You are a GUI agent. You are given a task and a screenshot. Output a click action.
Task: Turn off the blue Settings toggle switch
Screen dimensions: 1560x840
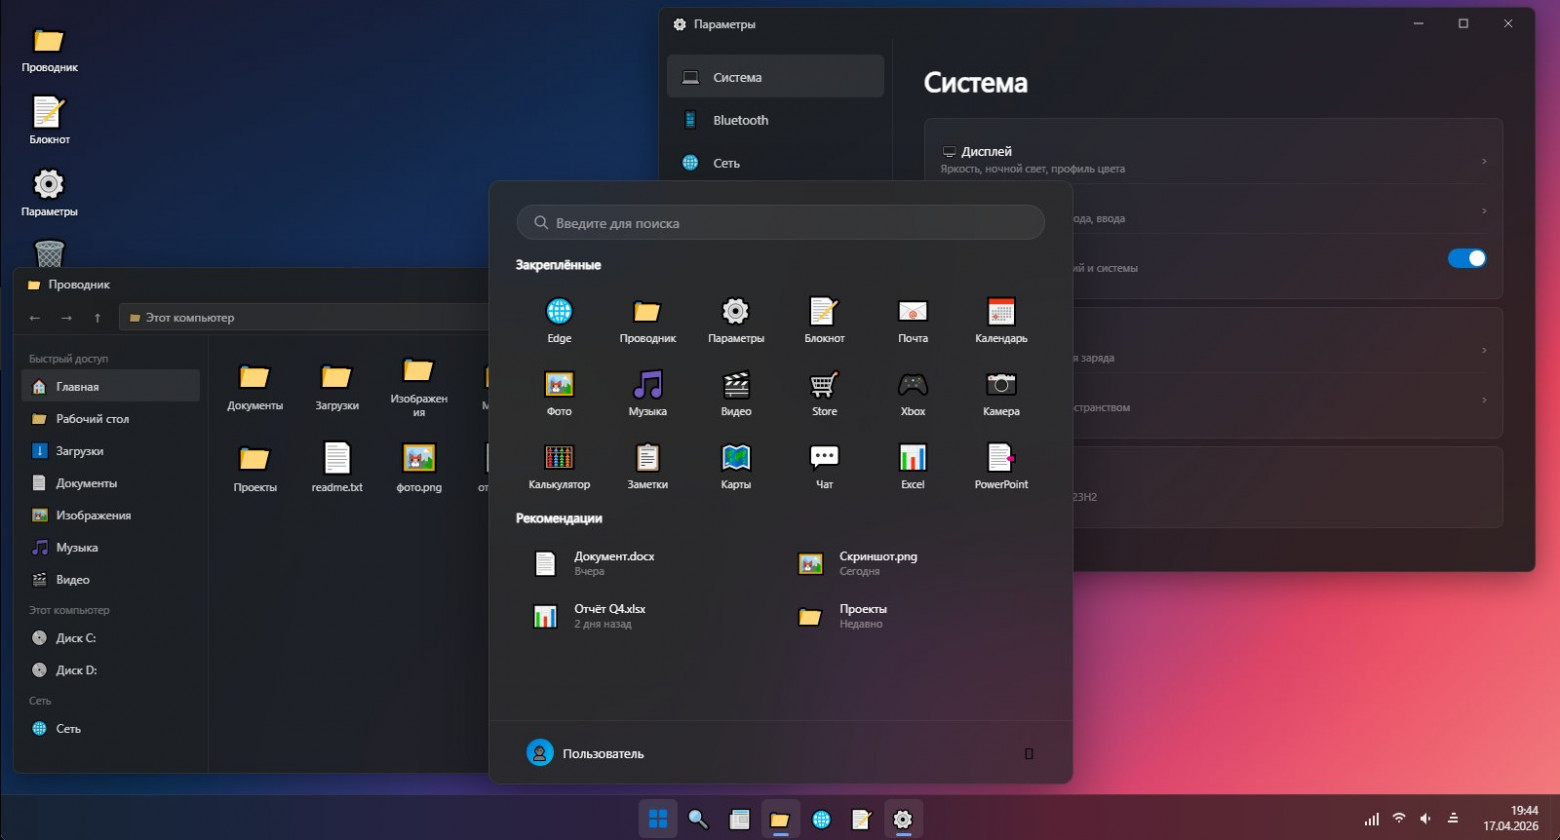(1466, 258)
